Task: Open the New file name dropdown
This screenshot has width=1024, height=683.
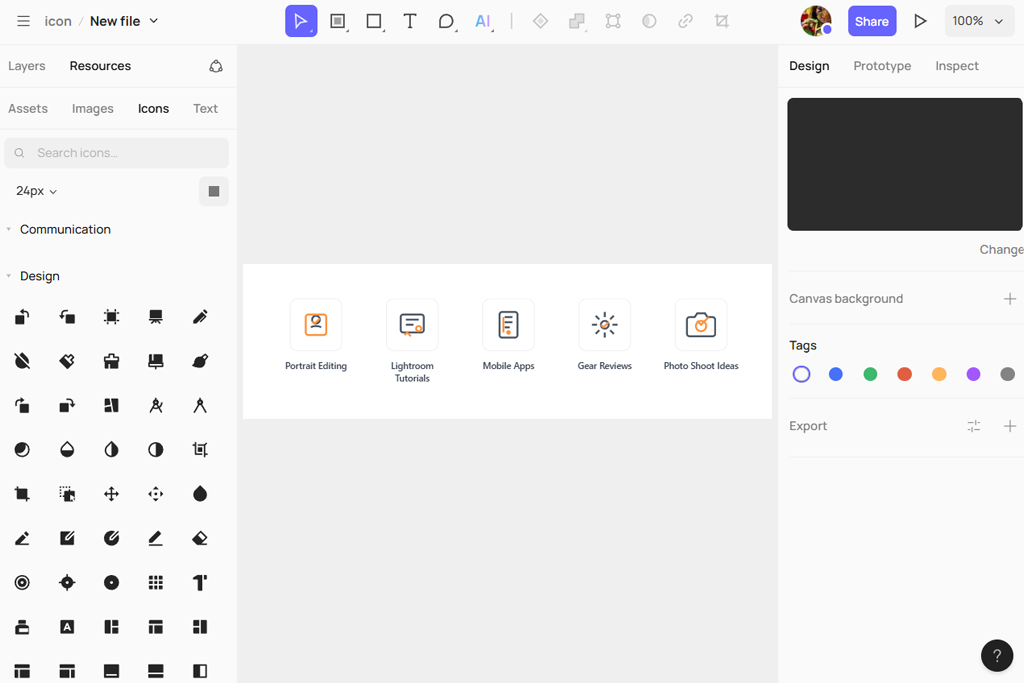Action: [124, 21]
